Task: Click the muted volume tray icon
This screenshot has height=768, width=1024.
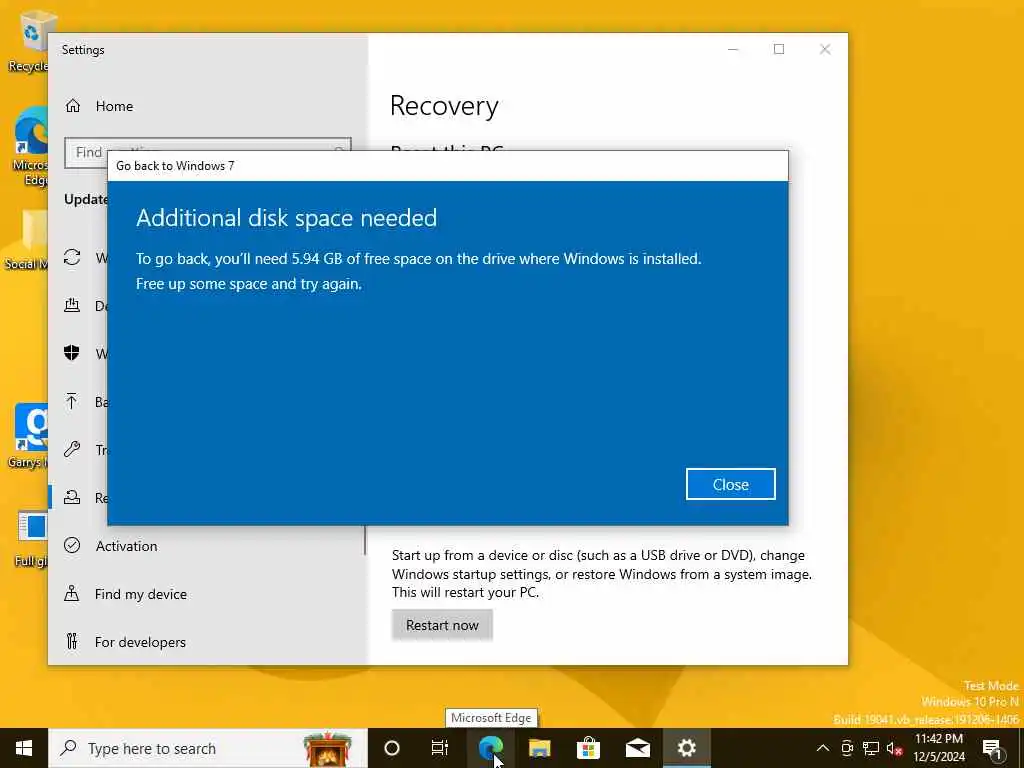Action: 894,748
